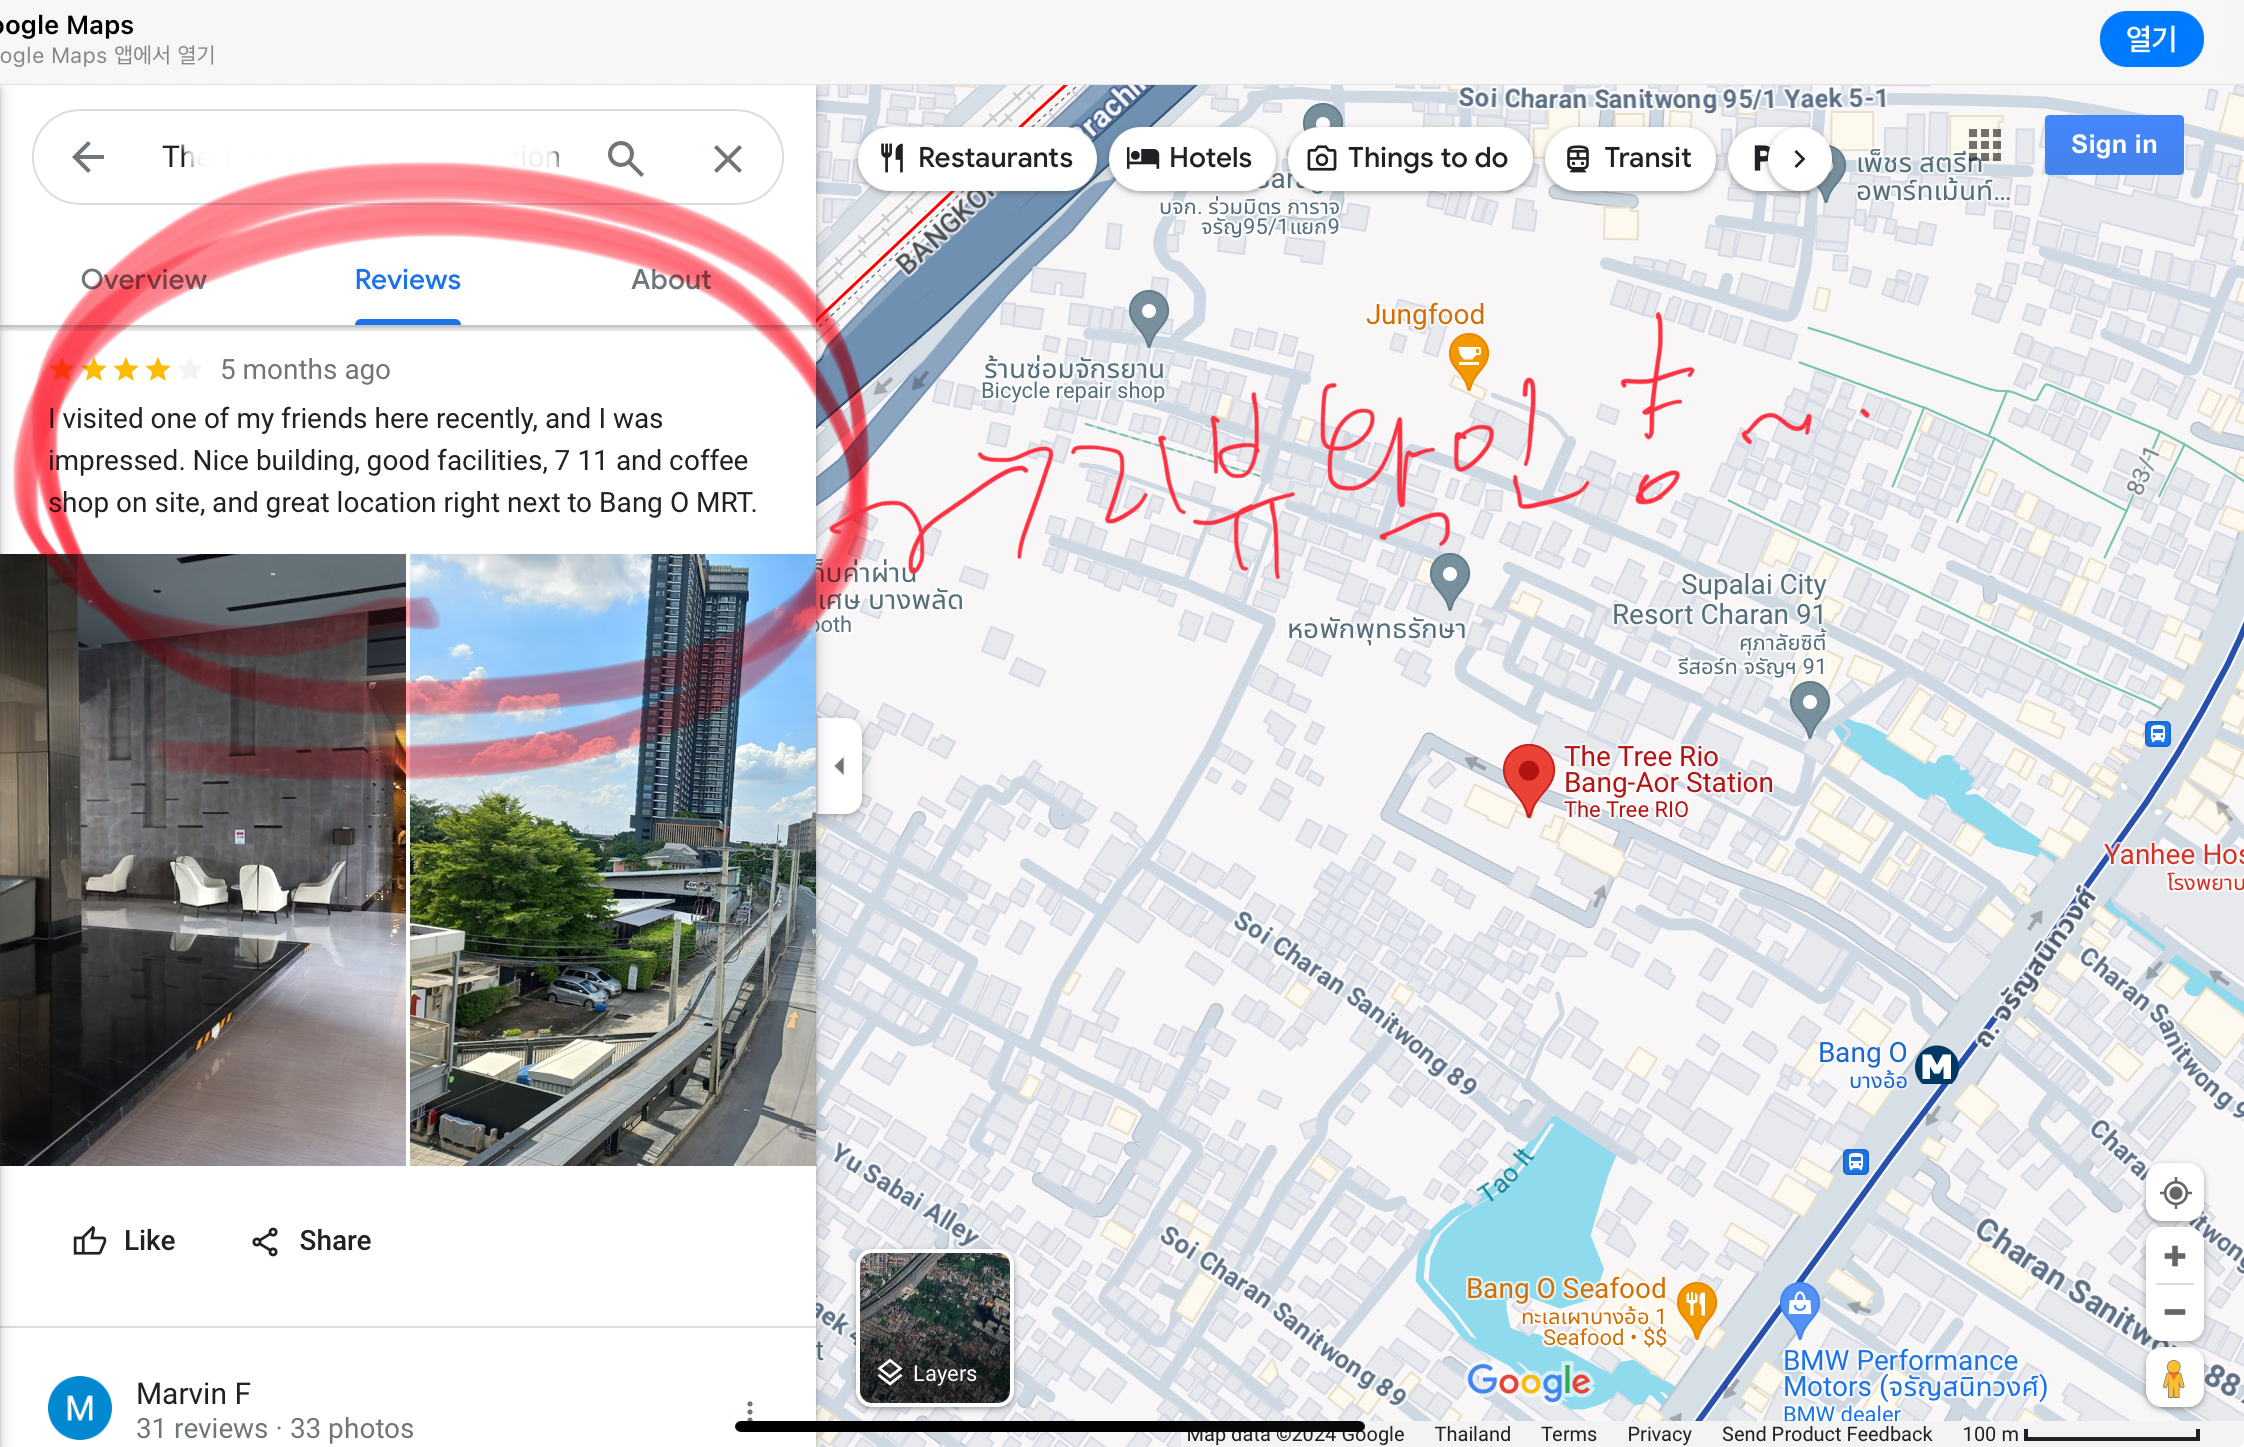This screenshot has width=2244, height=1447.
Task: Go back using the search bar arrow
Action: click(88, 157)
